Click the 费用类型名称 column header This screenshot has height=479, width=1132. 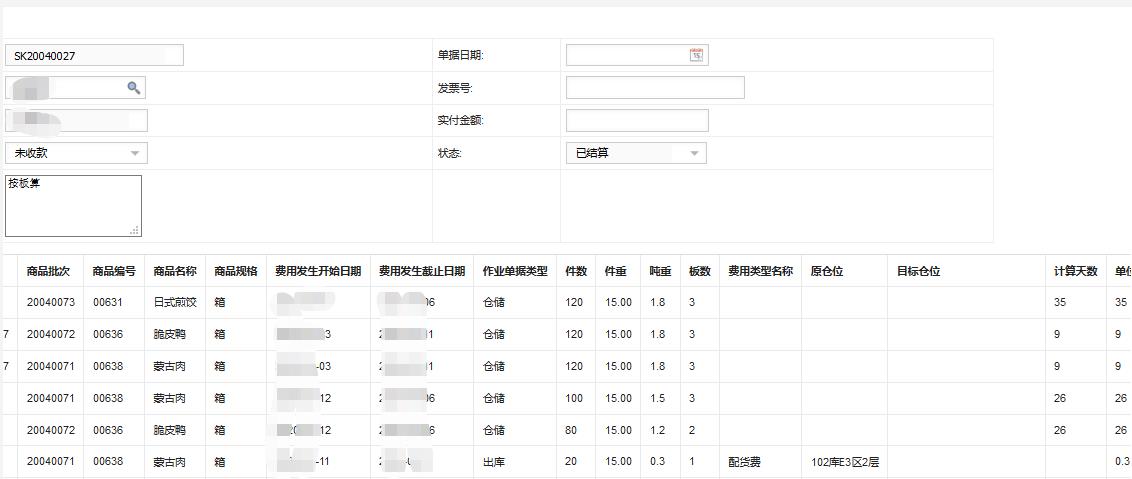point(760,271)
